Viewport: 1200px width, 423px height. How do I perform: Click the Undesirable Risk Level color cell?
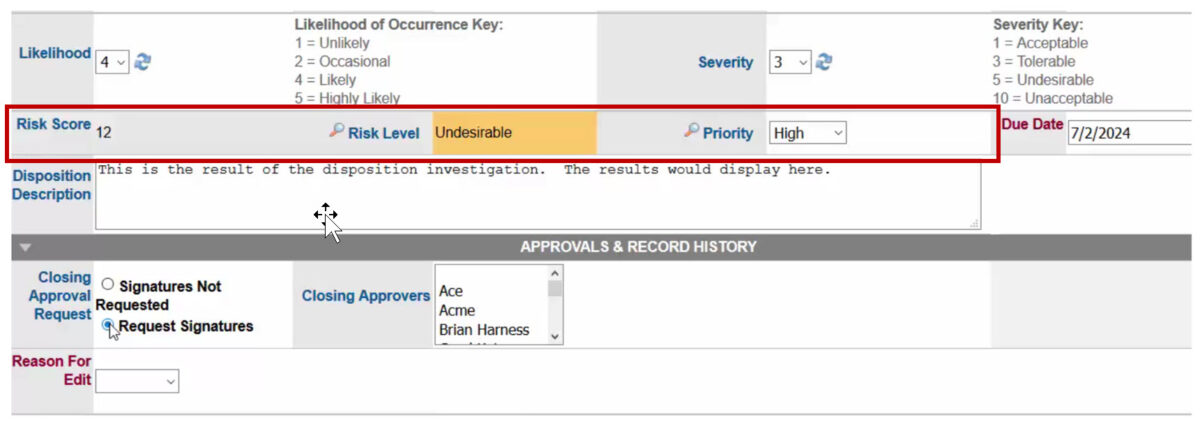pyautogui.click(x=514, y=132)
